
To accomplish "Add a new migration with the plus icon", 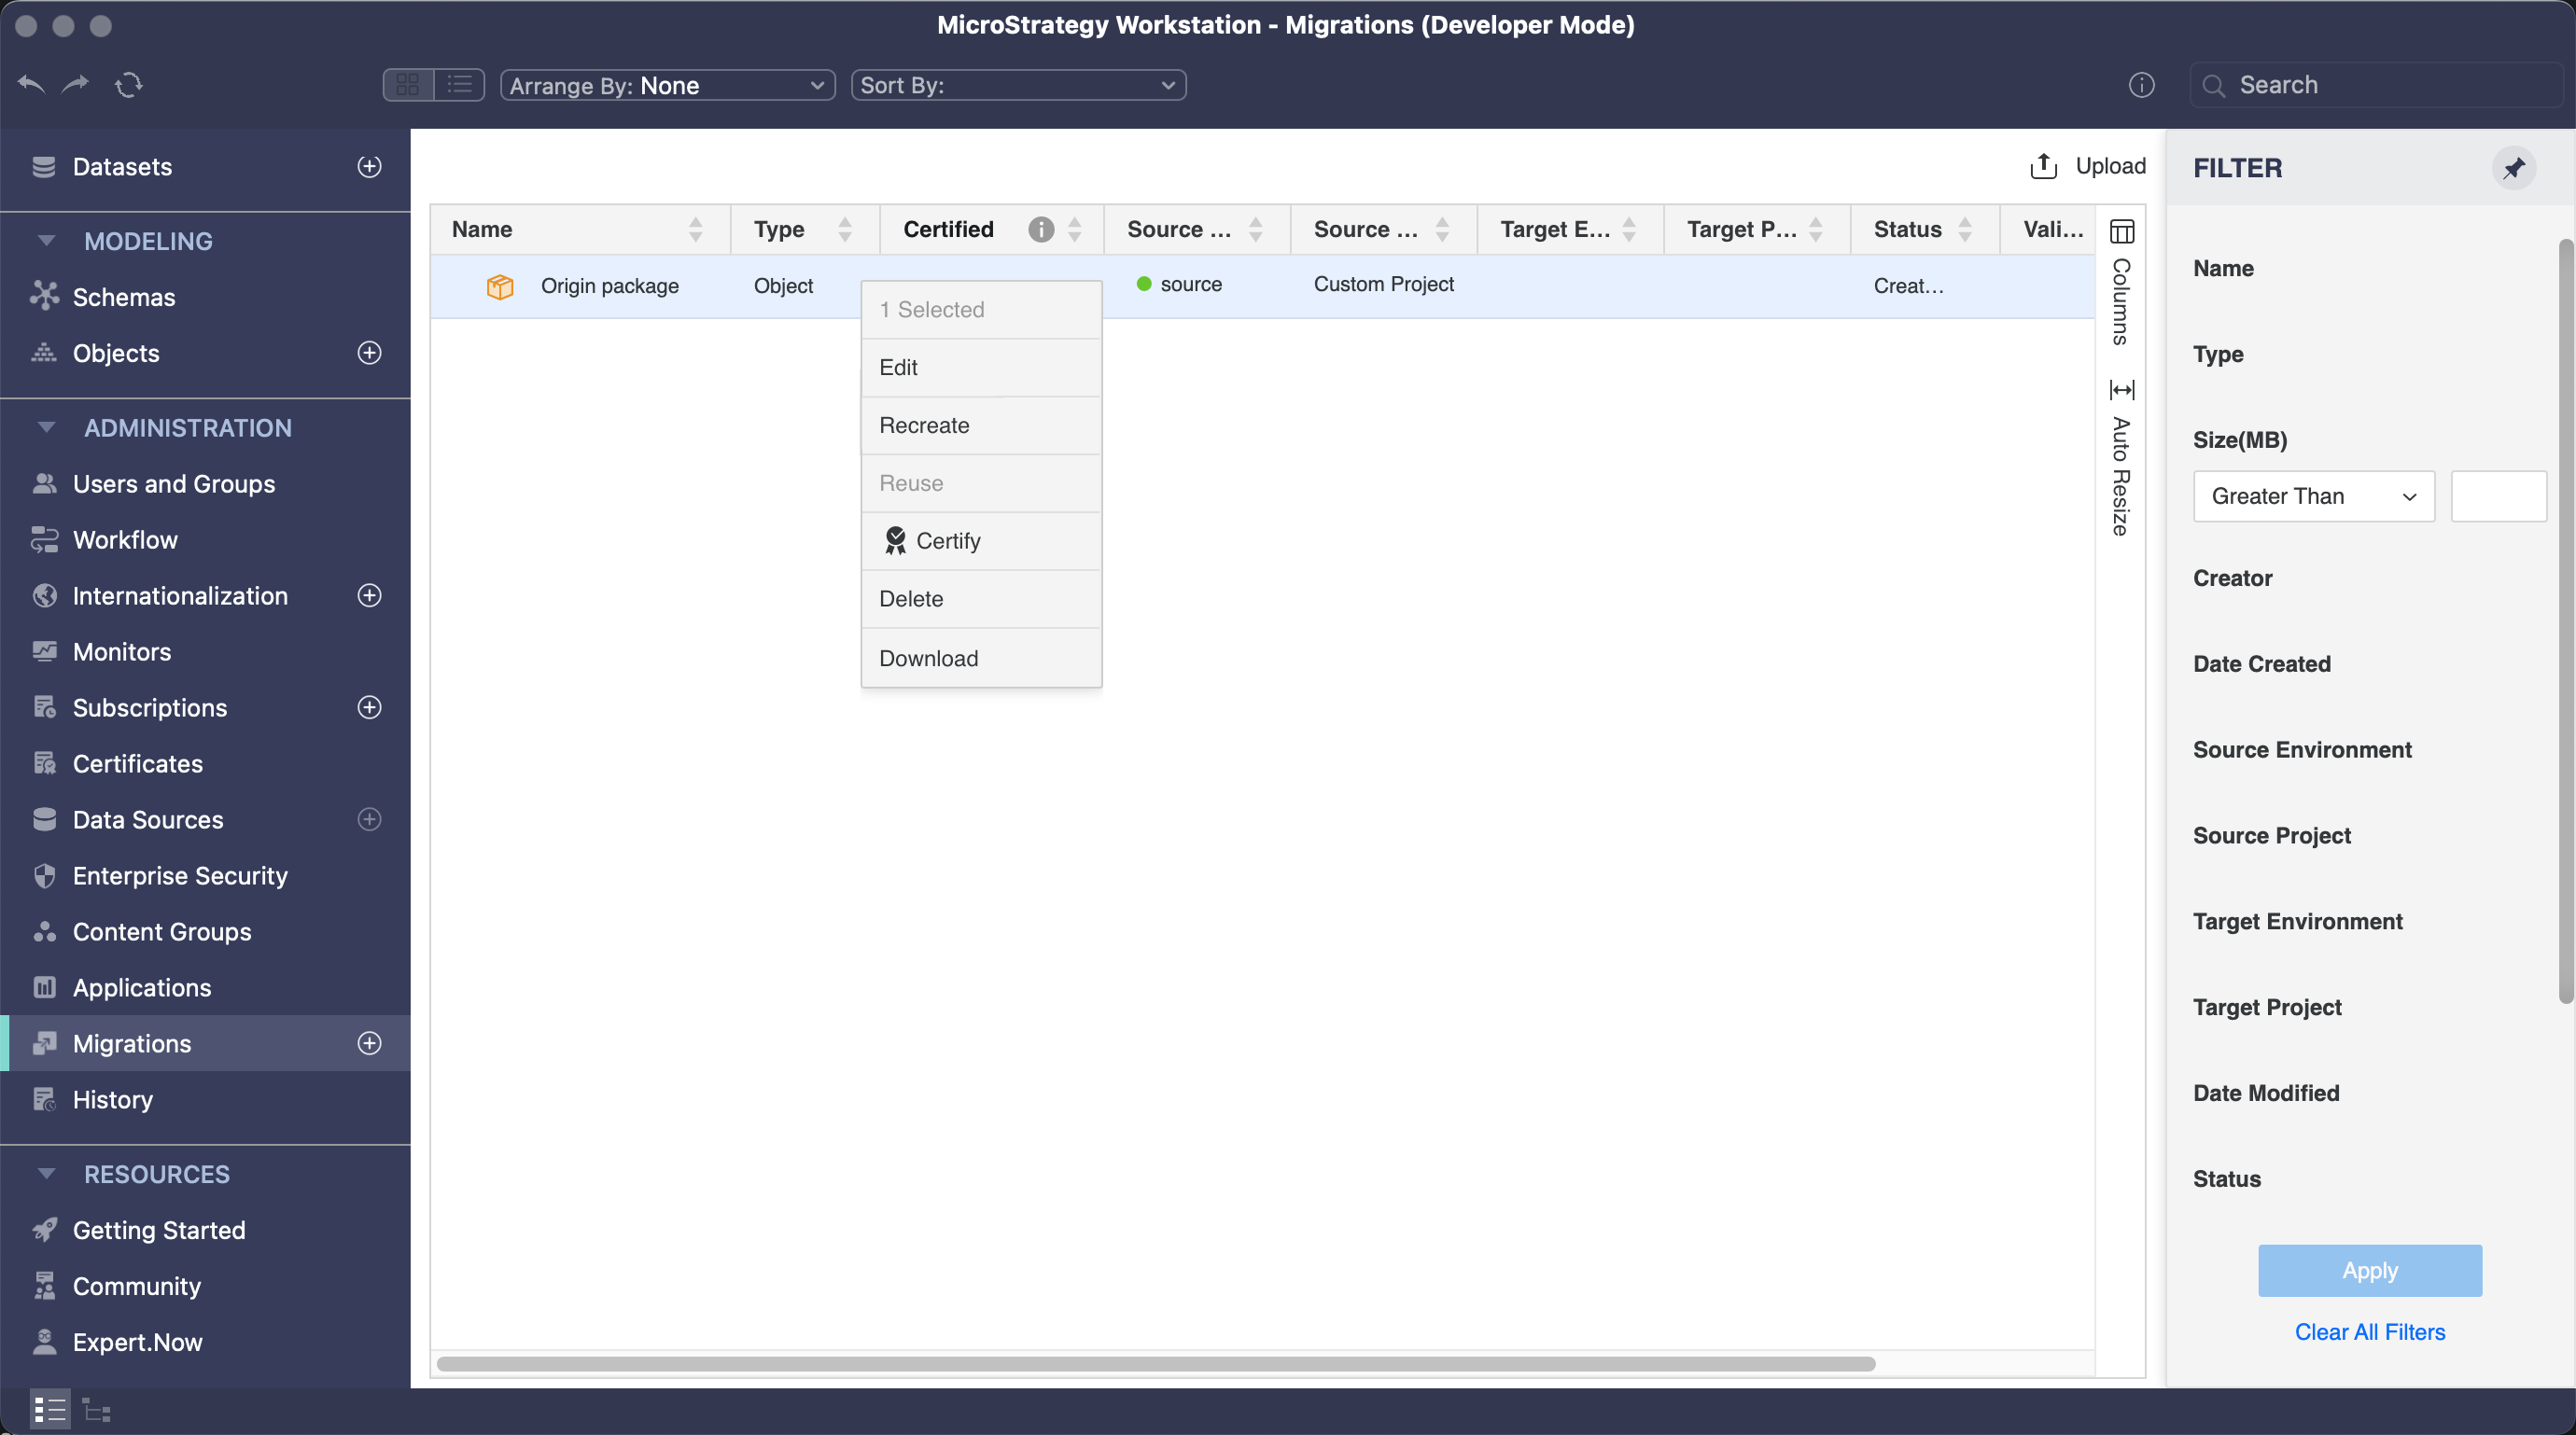I will [x=369, y=1043].
